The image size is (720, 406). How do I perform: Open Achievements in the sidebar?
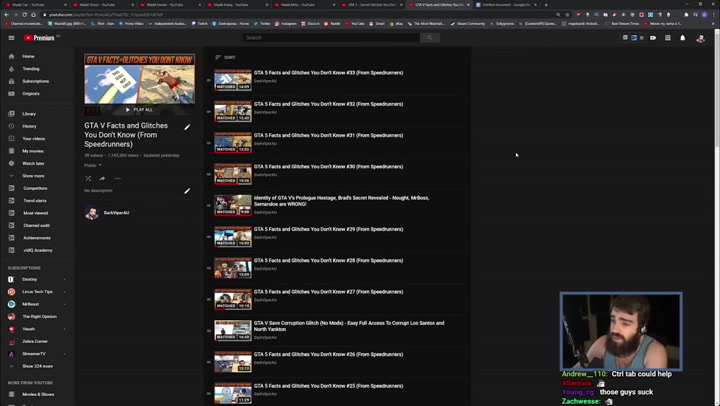37,238
